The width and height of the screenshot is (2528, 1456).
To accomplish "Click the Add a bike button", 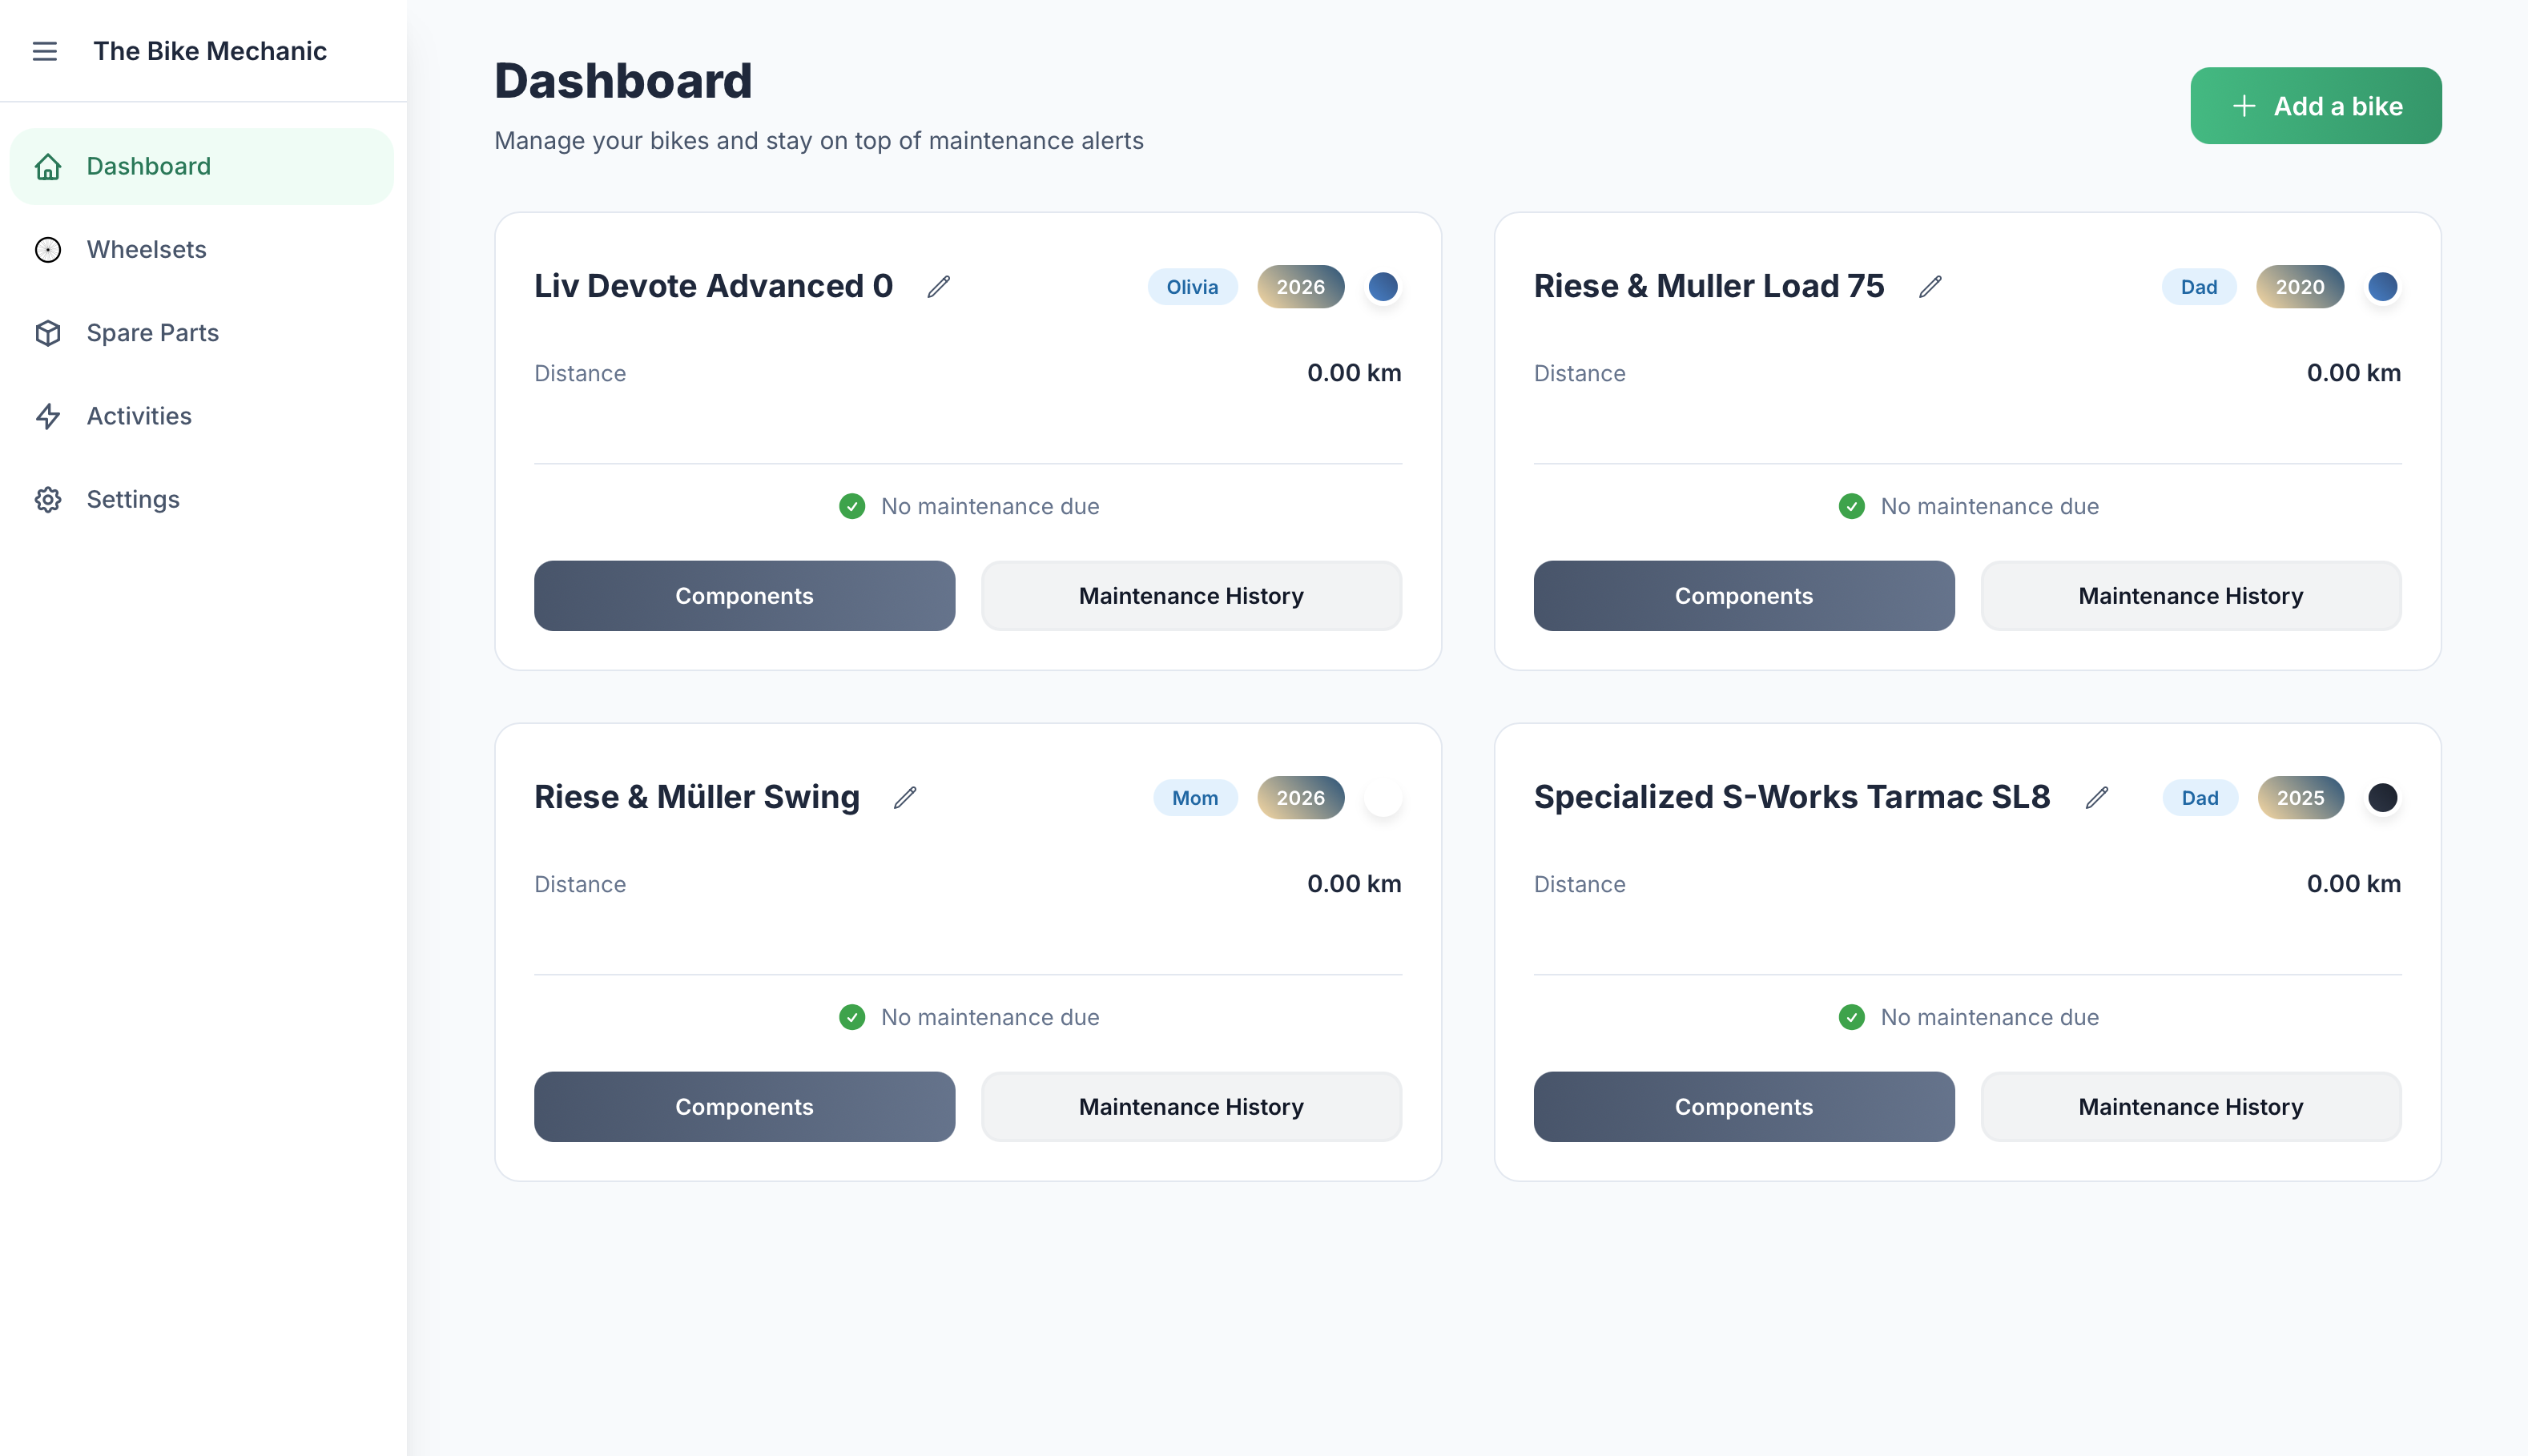I will tap(2315, 105).
